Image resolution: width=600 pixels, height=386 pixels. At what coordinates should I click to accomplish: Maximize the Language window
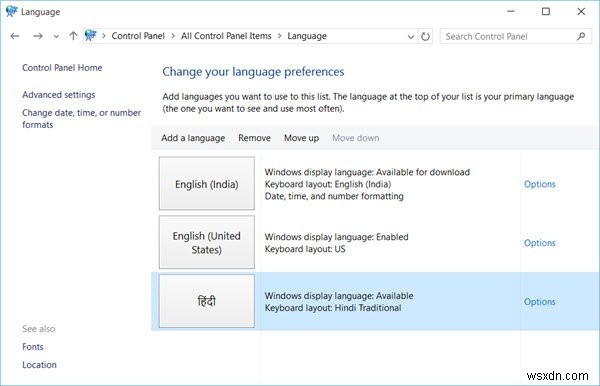point(546,11)
